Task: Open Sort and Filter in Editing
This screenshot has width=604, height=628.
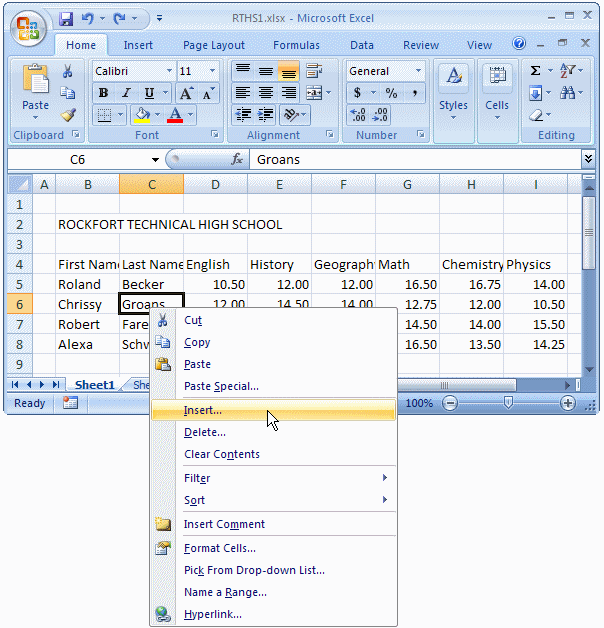Action: (568, 71)
